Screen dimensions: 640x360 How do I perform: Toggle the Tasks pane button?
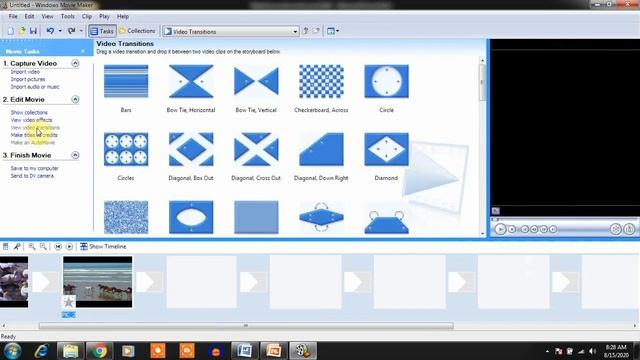(x=102, y=31)
